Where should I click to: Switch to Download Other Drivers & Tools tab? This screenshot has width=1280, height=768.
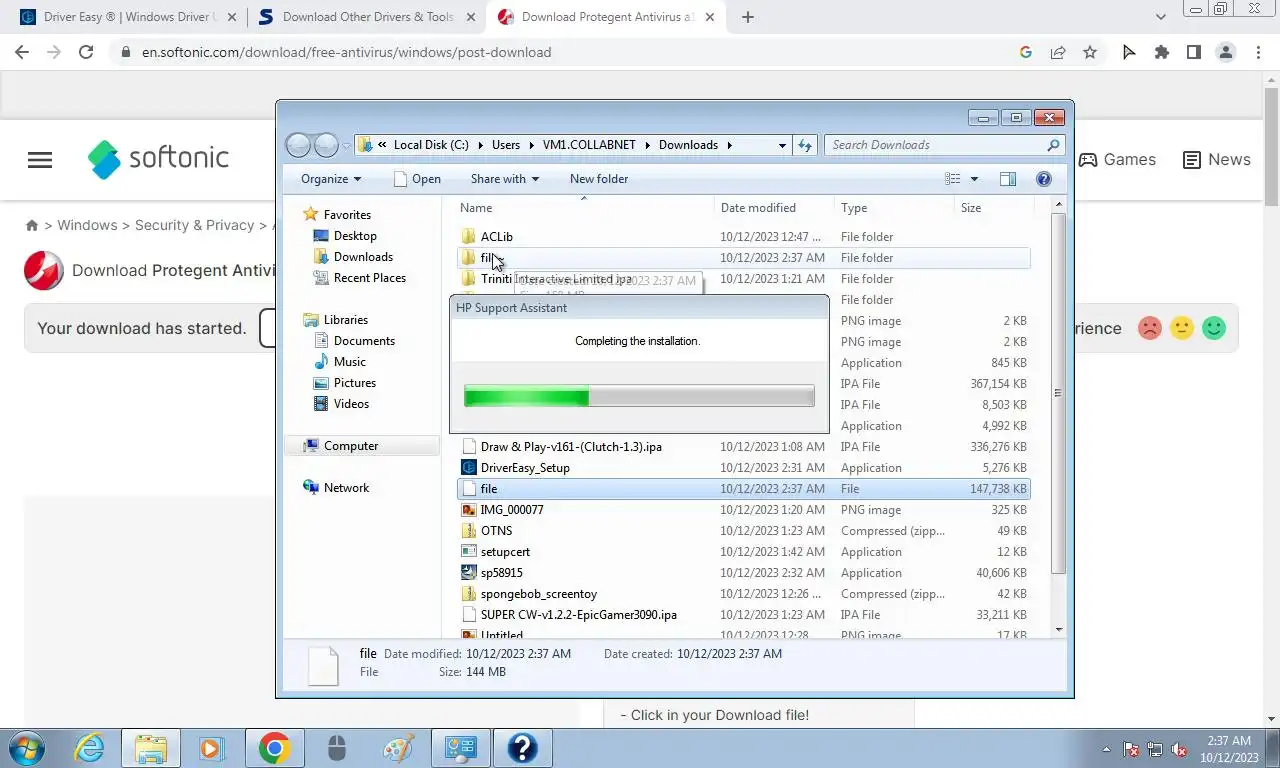(x=367, y=17)
